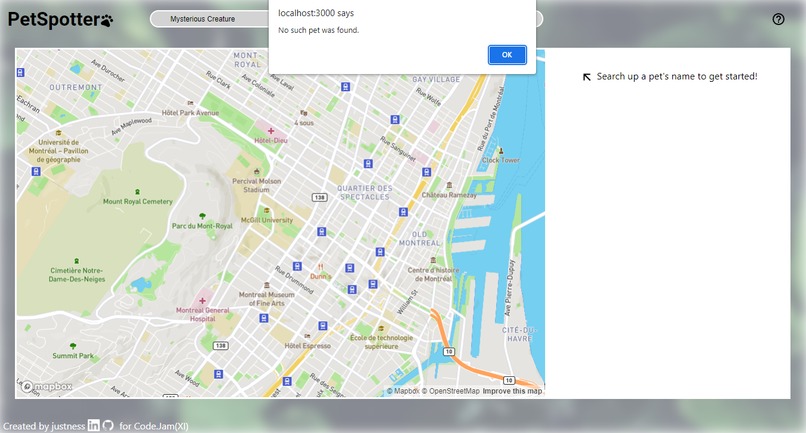Open the Mapbox attribution link

(x=403, y=391)
